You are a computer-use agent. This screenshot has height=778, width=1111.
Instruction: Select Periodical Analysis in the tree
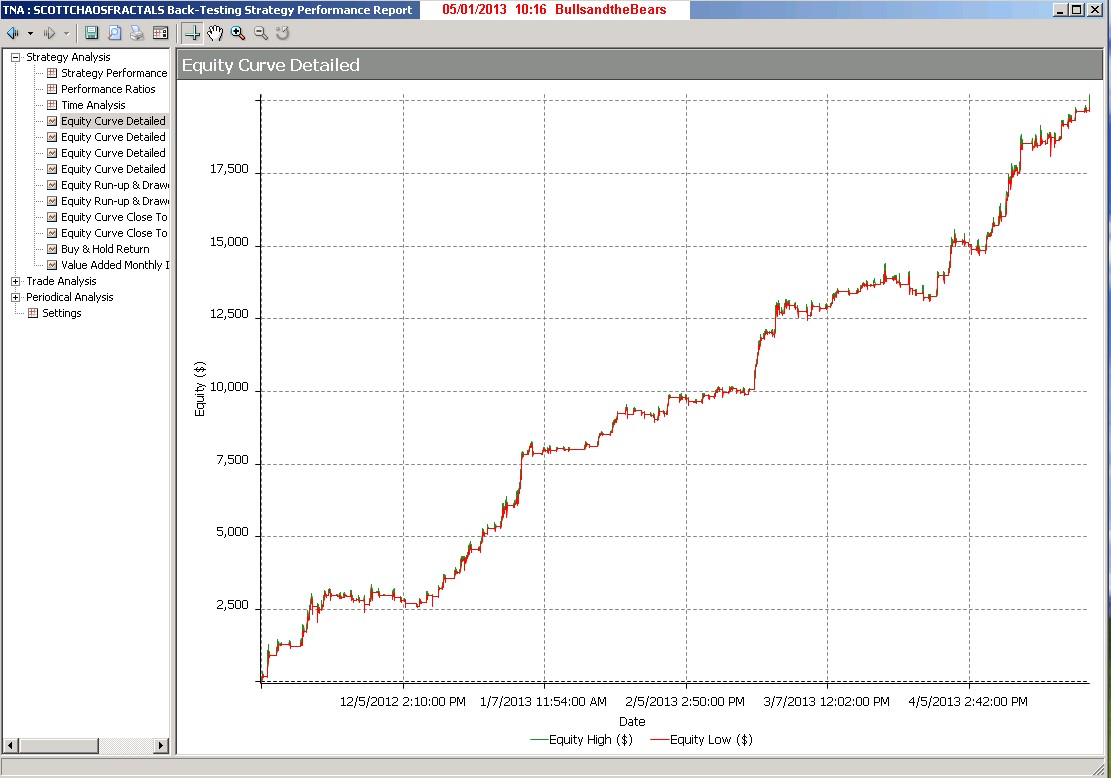point(69,298)
